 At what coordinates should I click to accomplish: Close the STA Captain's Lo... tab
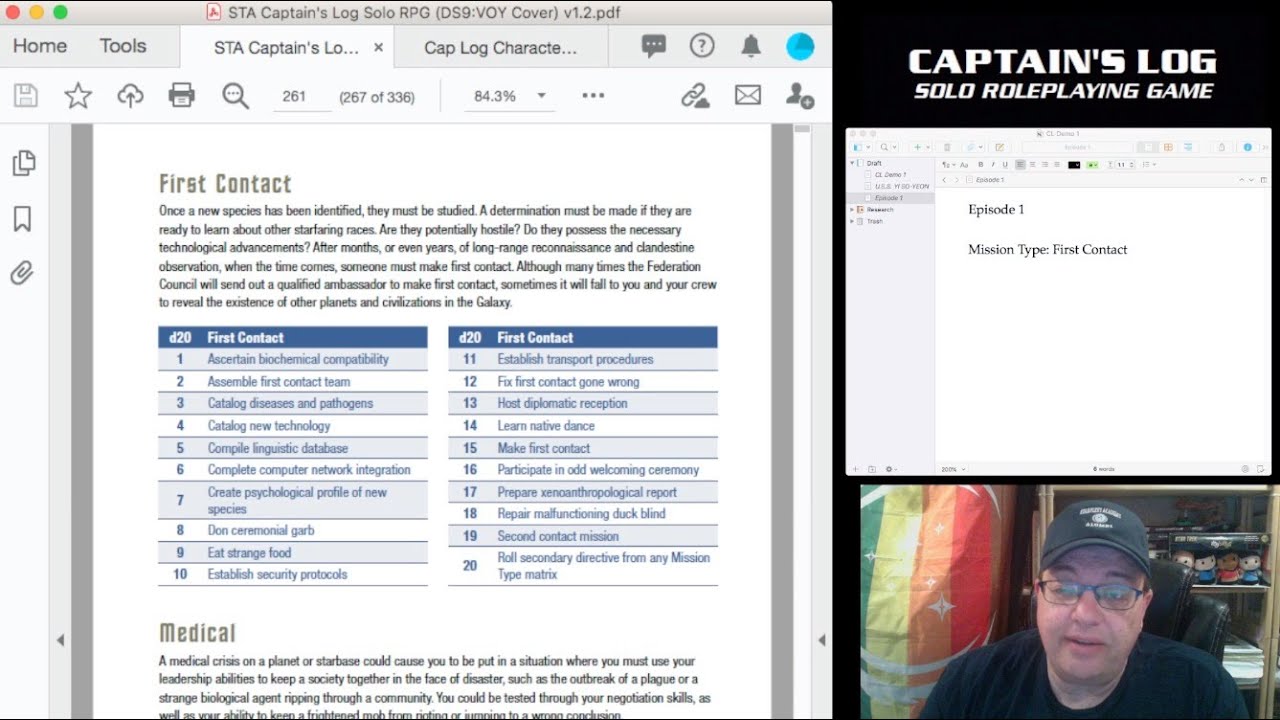[x=379, y=47]
